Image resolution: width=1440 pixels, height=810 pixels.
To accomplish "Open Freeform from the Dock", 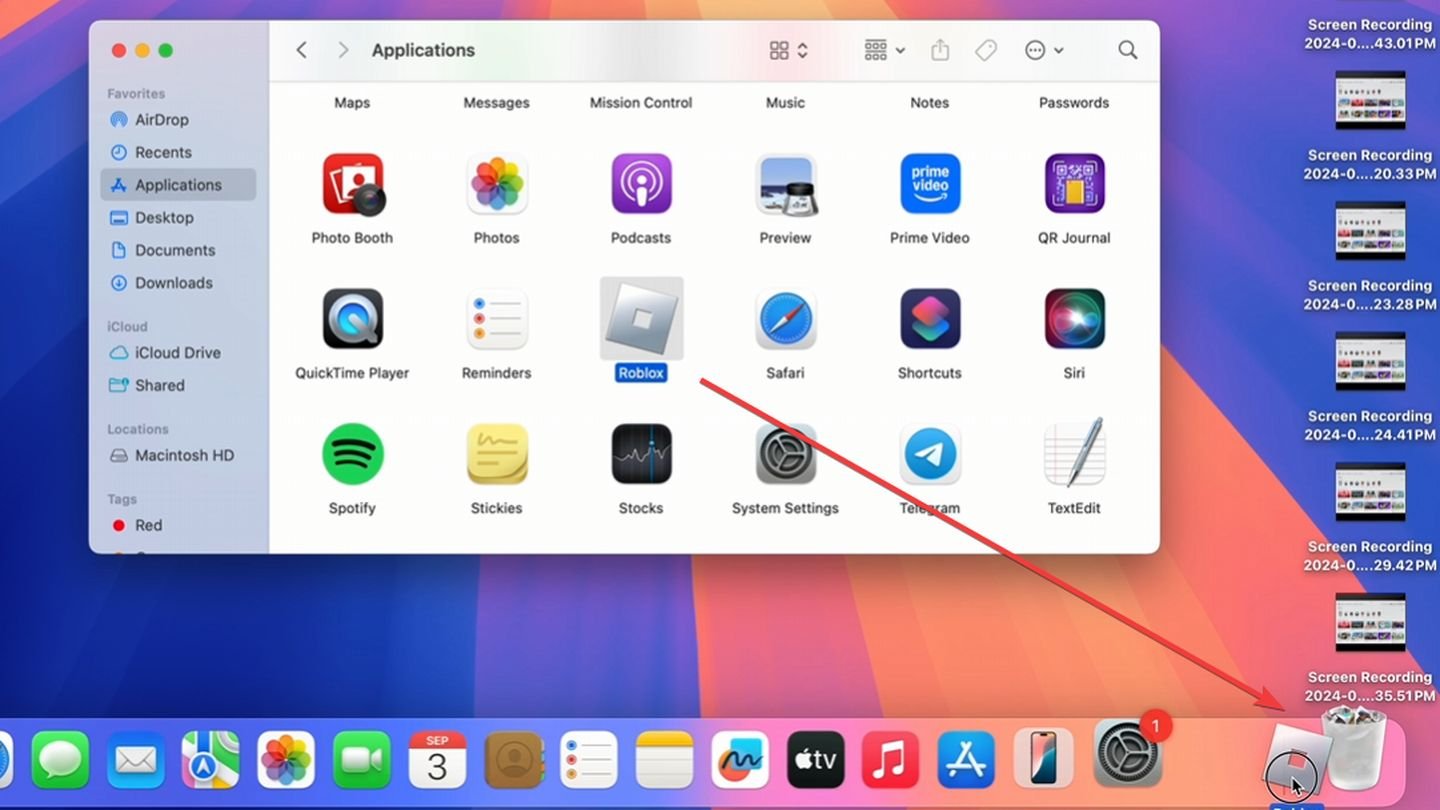I will pyautogui.click(x=740, y=760).
